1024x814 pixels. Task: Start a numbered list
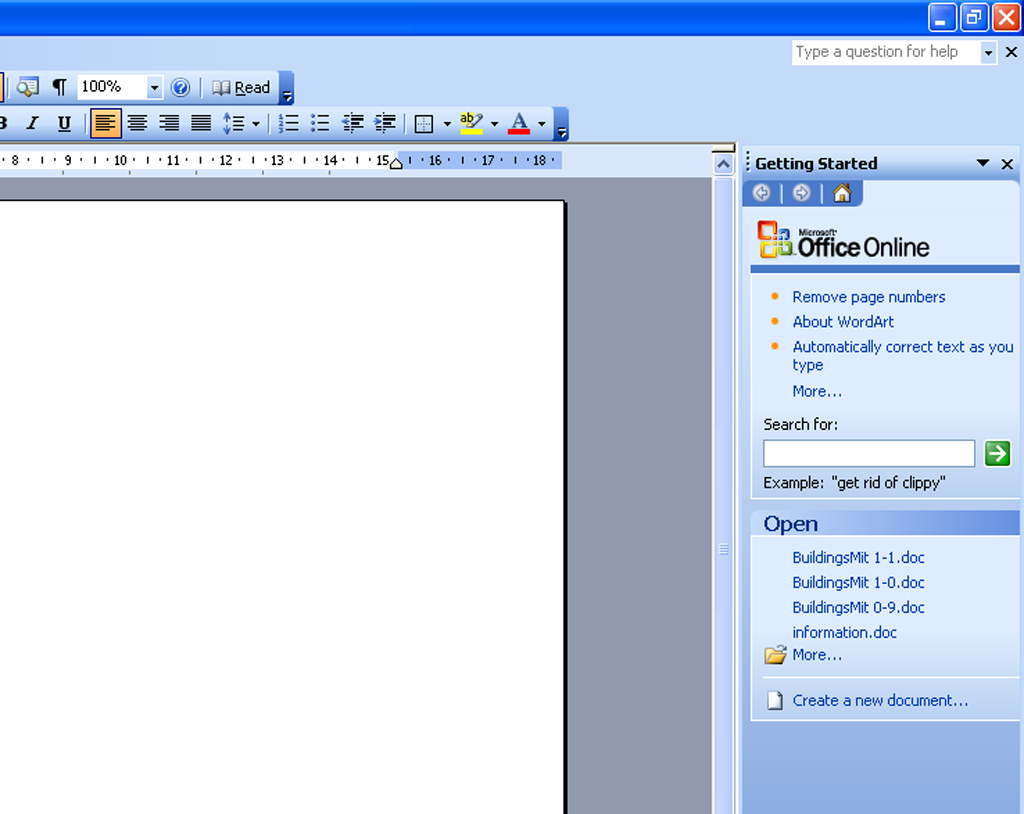click(x=288, y=123)
